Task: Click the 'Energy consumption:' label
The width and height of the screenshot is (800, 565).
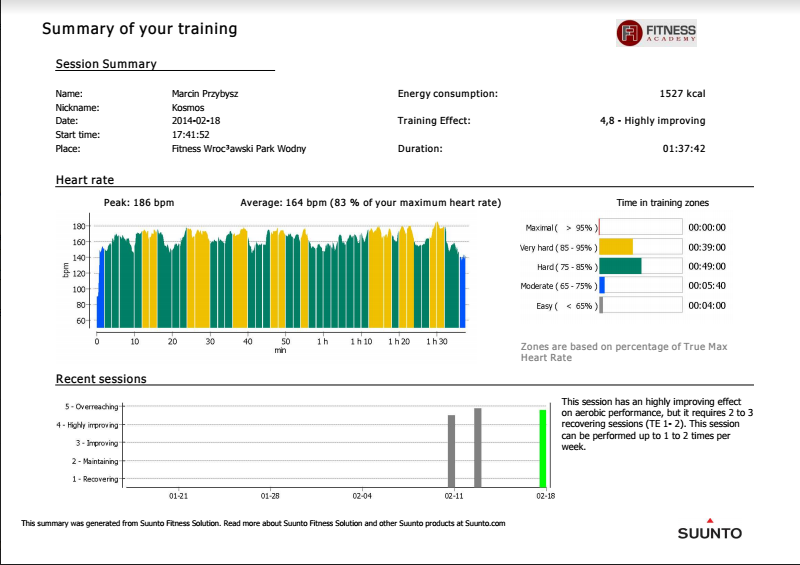Action: pos(447,93)
